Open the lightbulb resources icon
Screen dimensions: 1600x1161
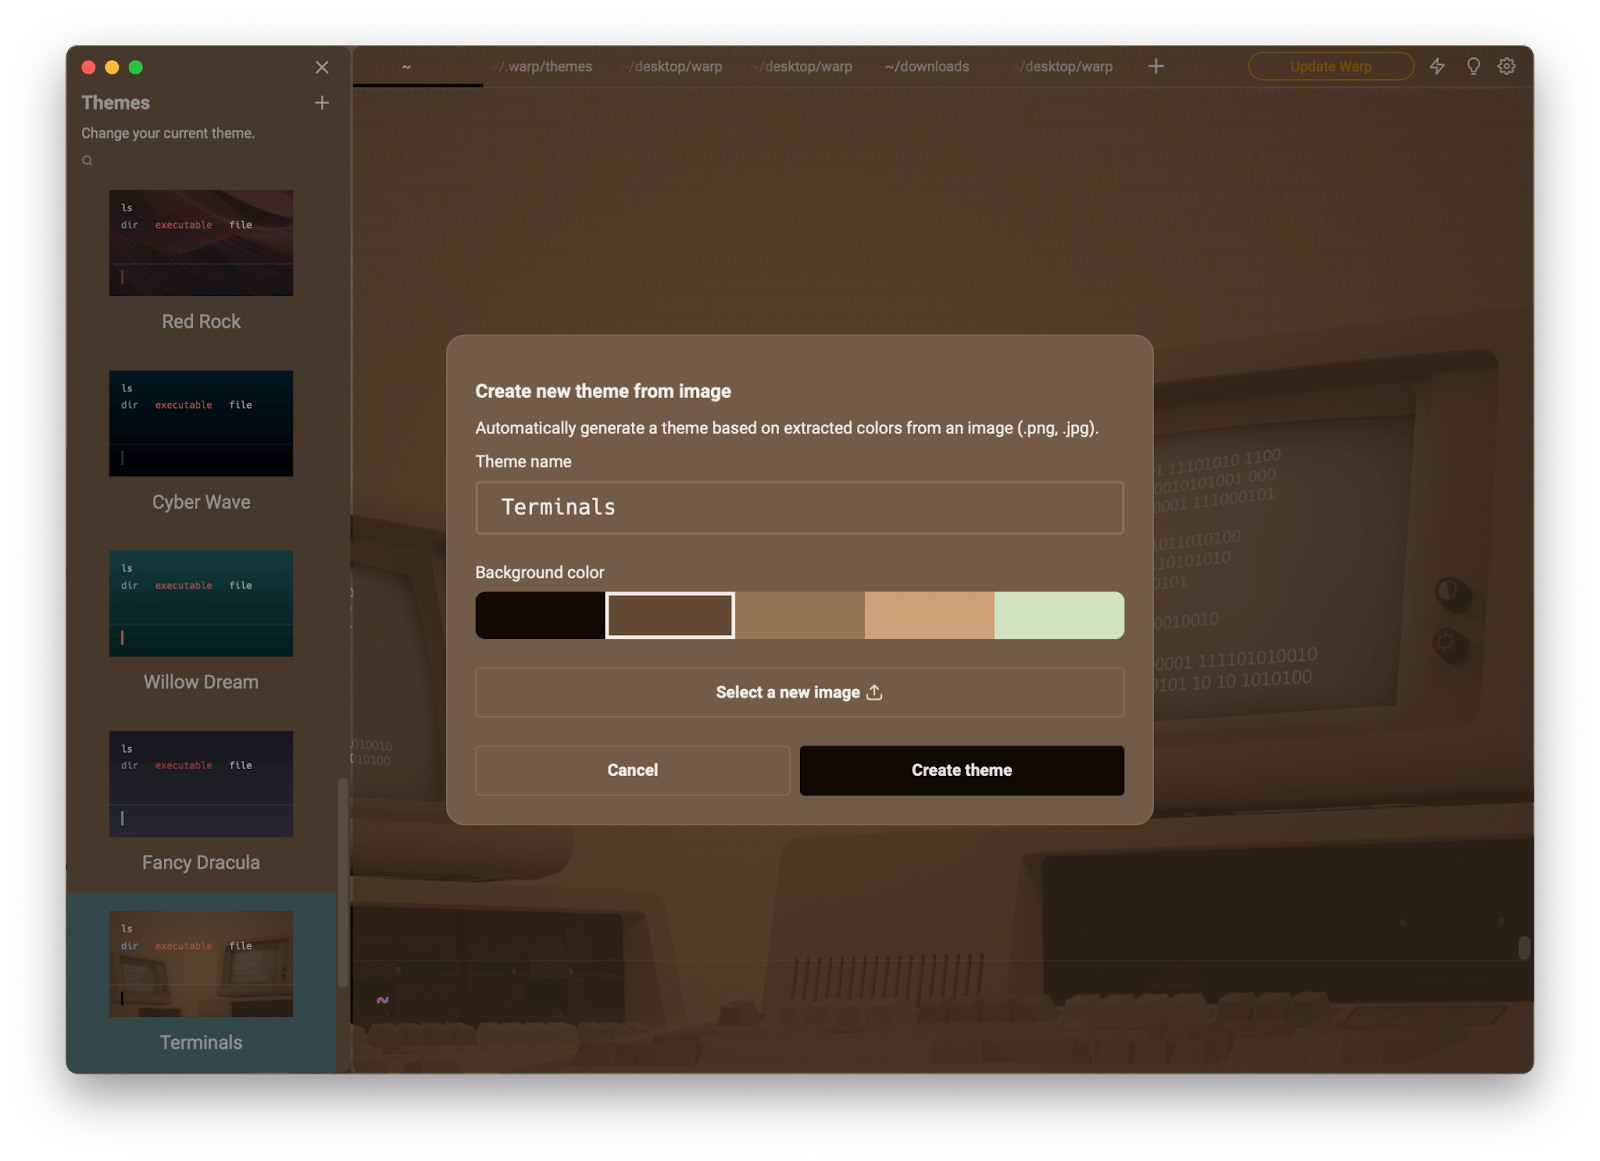tap(1473, 66)
